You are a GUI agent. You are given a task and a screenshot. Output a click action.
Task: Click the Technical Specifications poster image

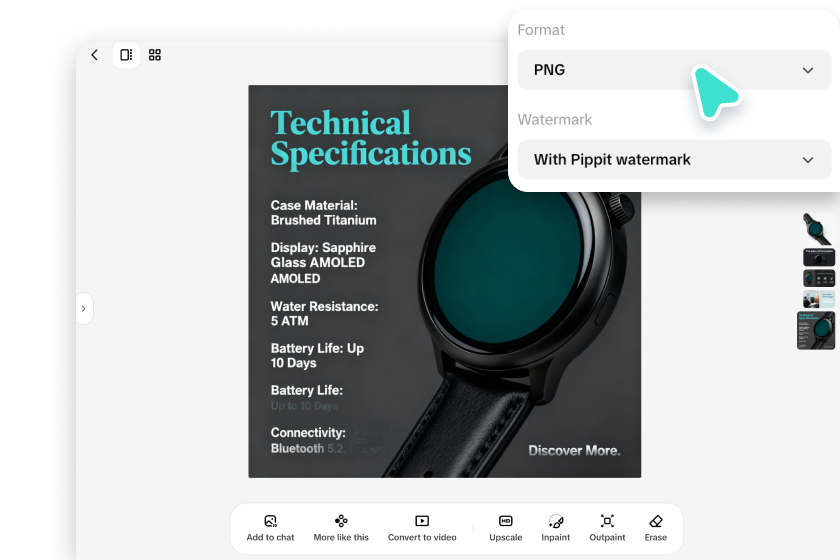point(444,281)
